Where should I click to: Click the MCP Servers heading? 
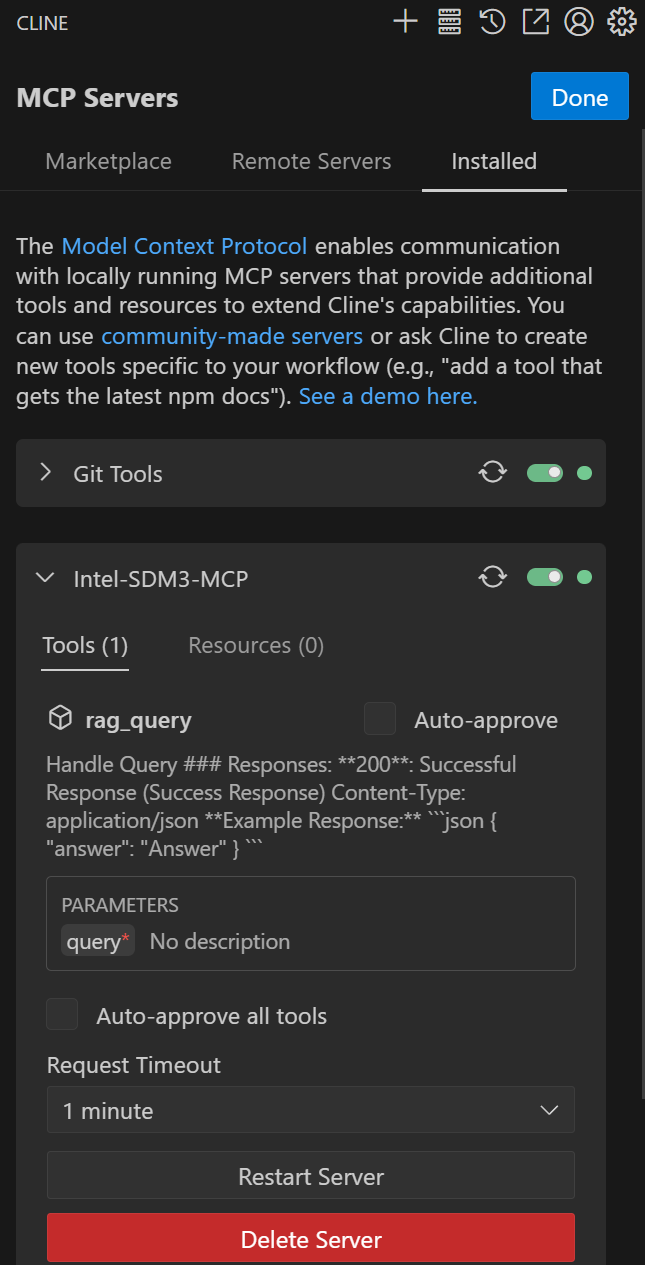pos(97,98)
